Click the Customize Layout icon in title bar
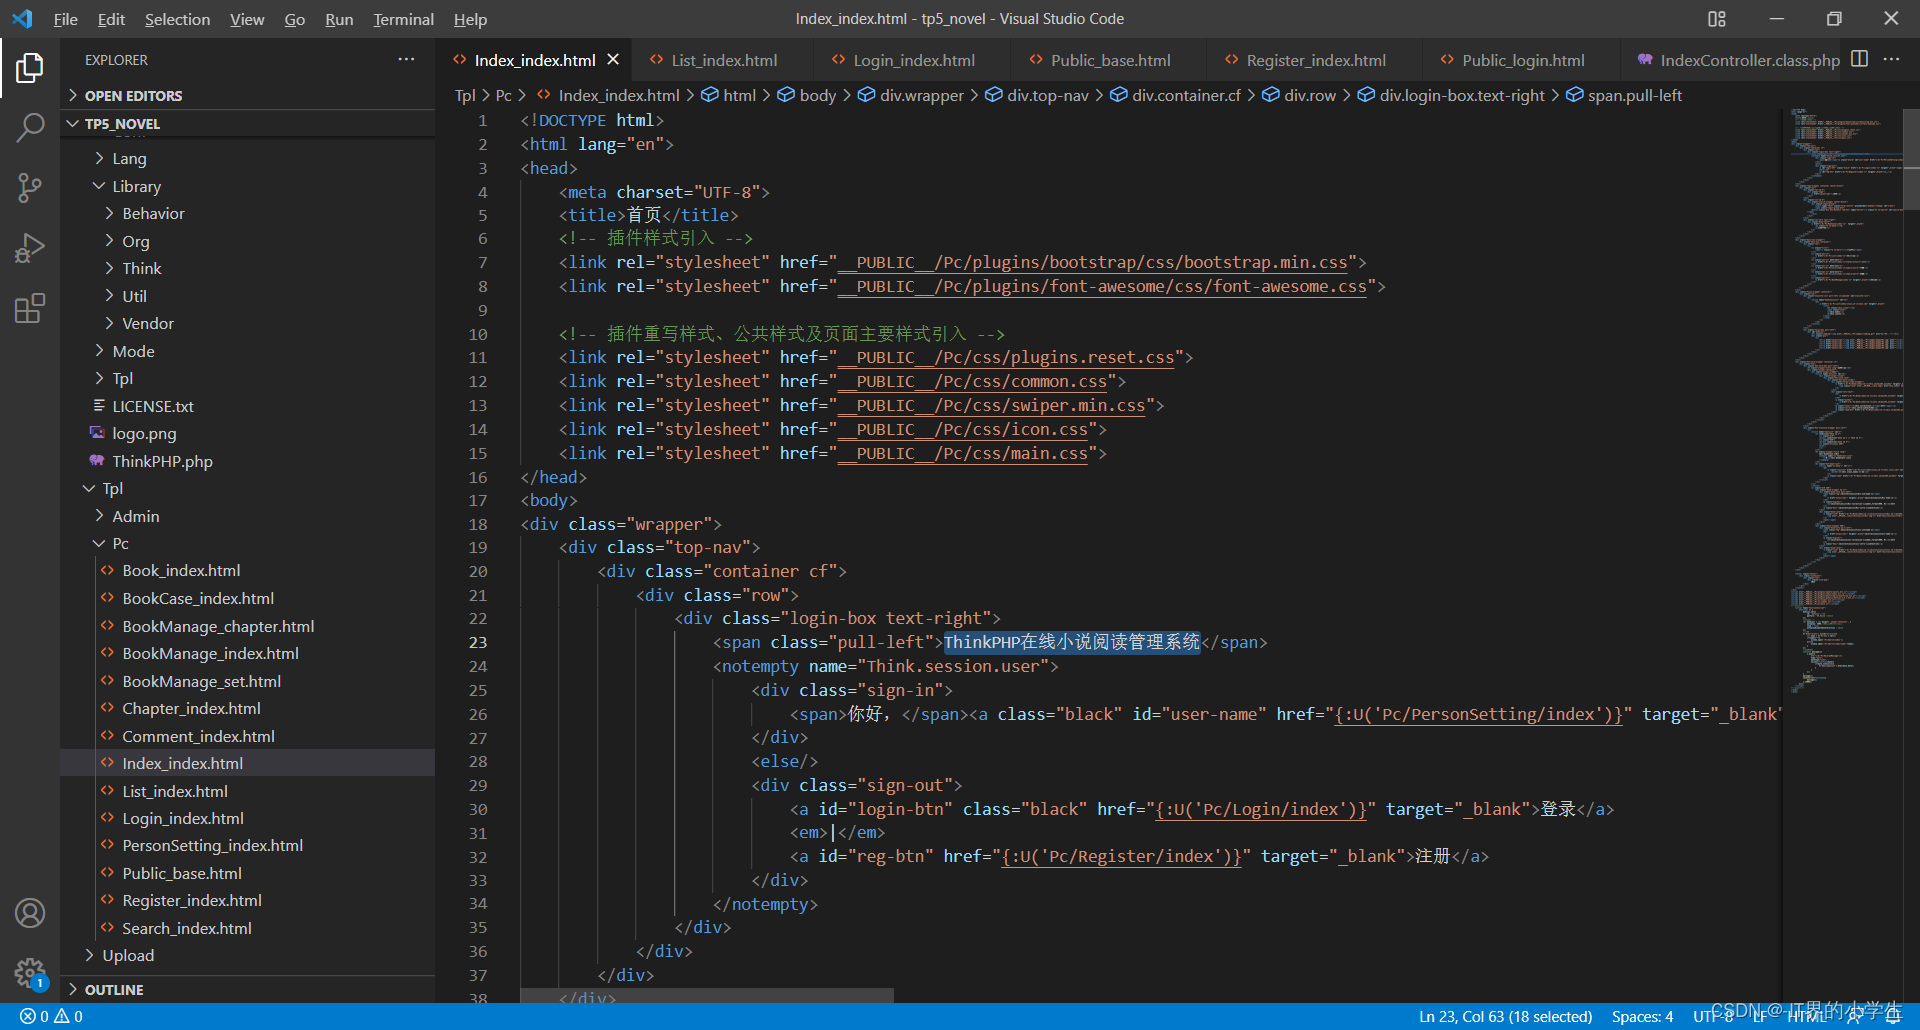Viewport: 1920px width, 1030px height. click(1717, 19)
